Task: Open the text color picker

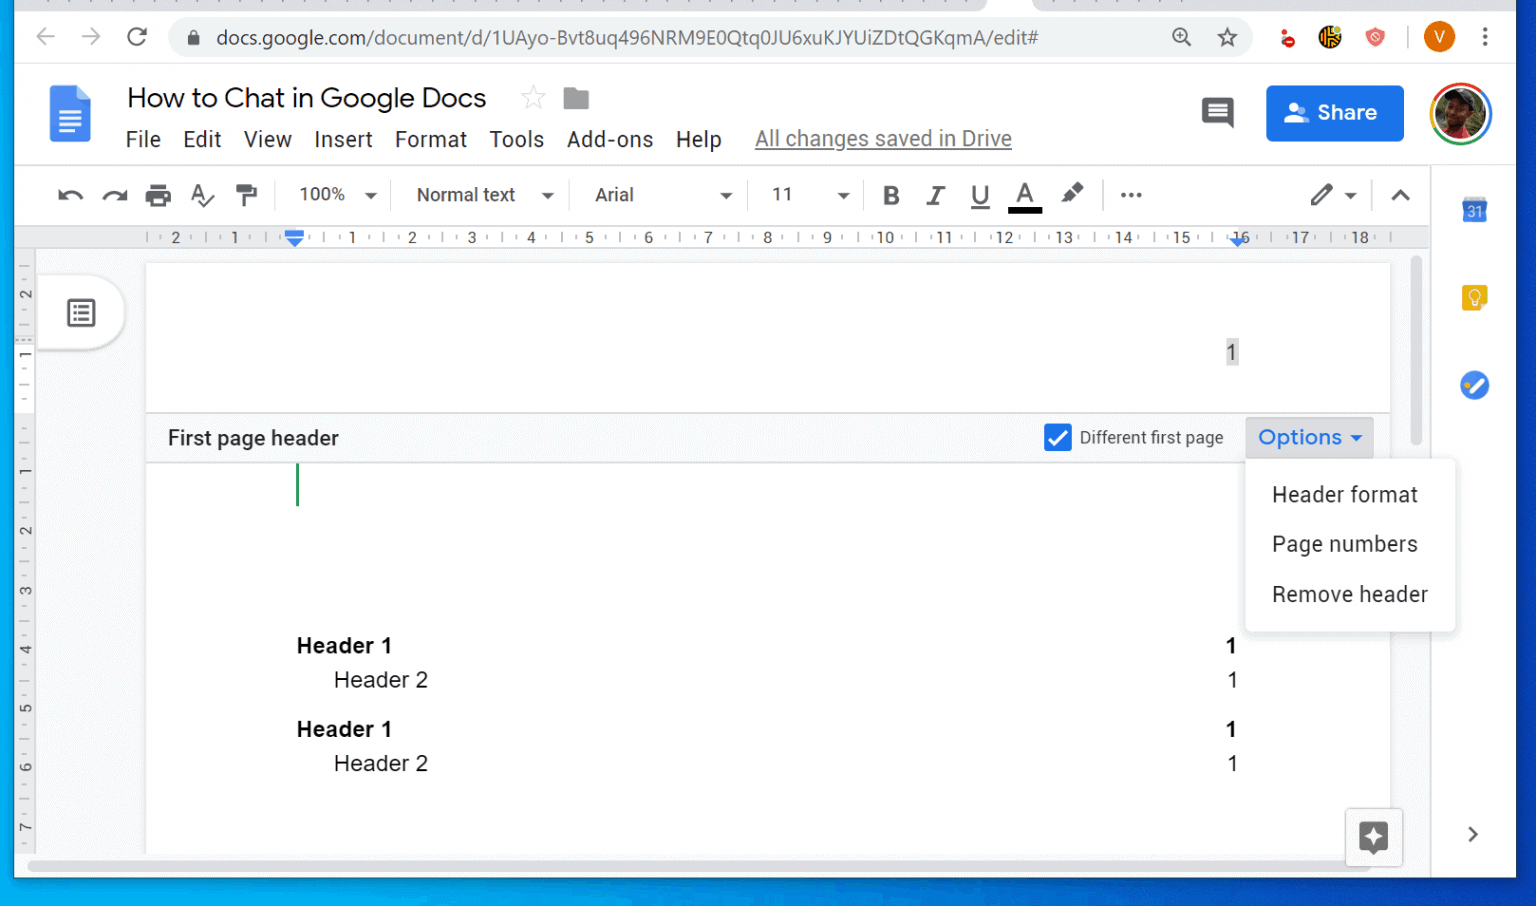Action: coord(1024,195)
